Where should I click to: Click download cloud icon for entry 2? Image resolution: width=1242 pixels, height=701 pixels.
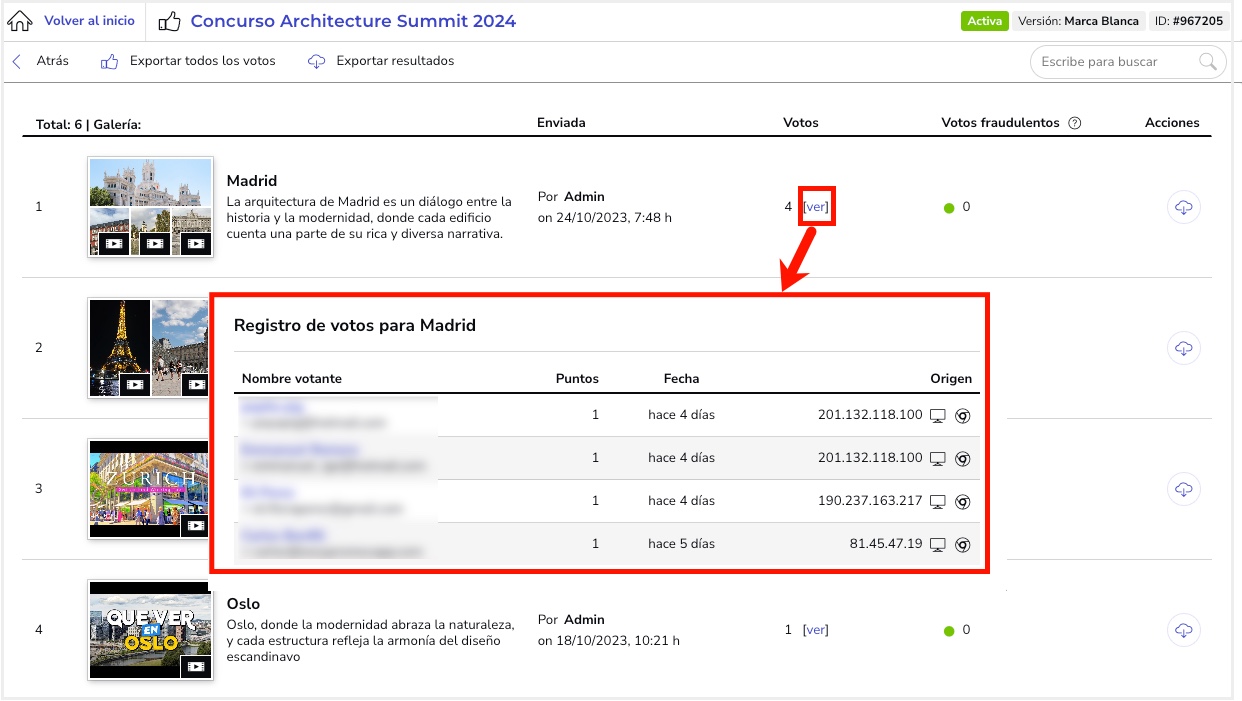pyautogui.click(x=1183, y=348)
